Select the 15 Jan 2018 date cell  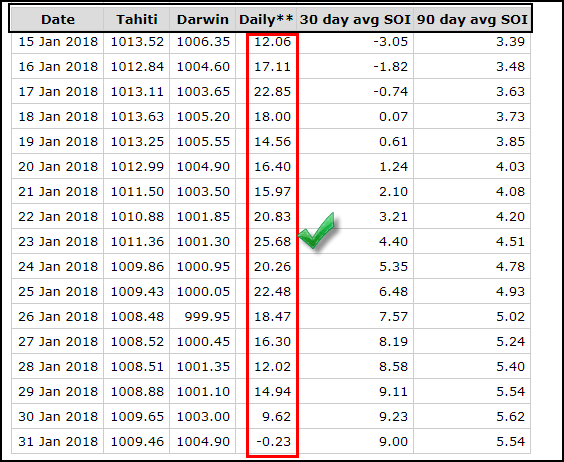coord(58,42)
